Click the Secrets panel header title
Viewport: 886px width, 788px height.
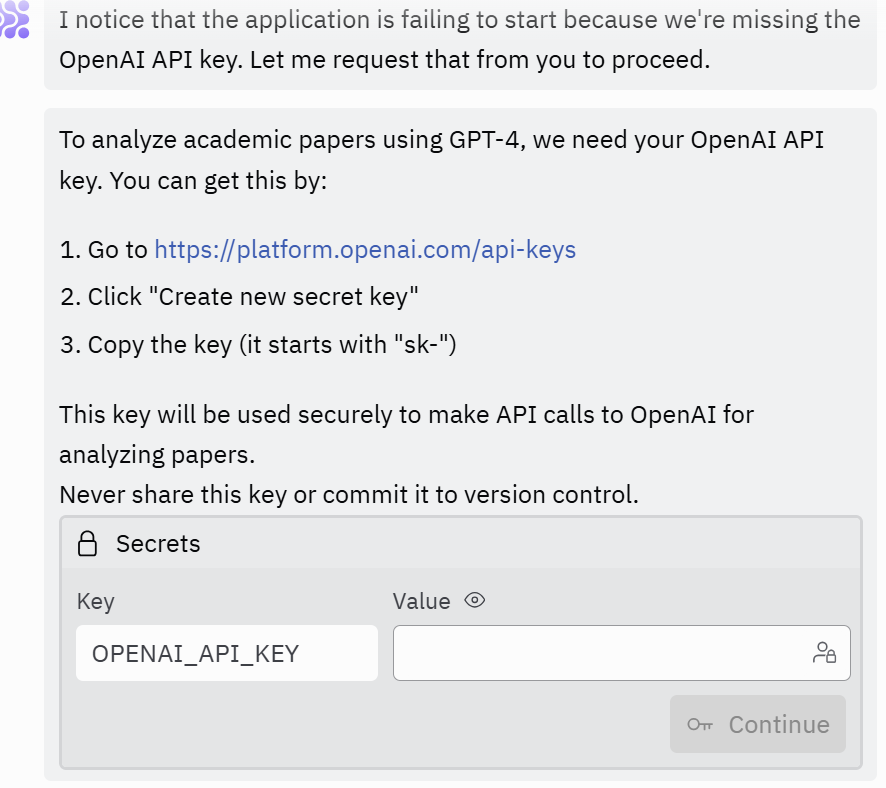pos(158,544)
